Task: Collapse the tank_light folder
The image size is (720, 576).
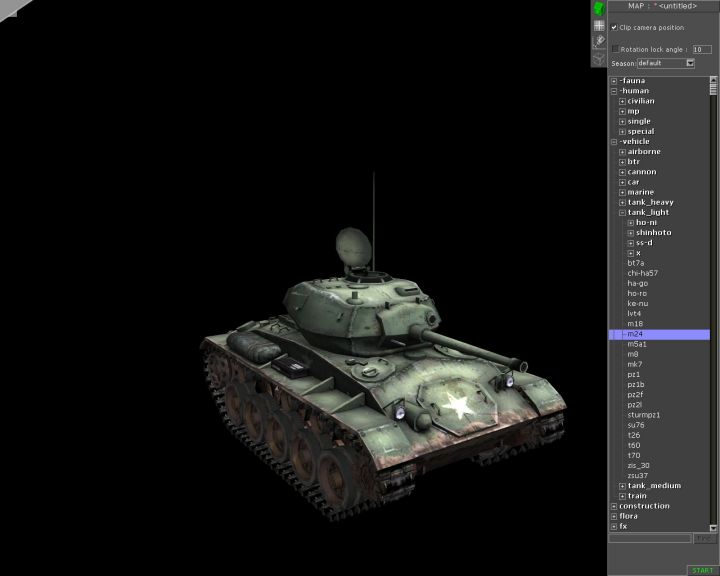Action: 622,212
